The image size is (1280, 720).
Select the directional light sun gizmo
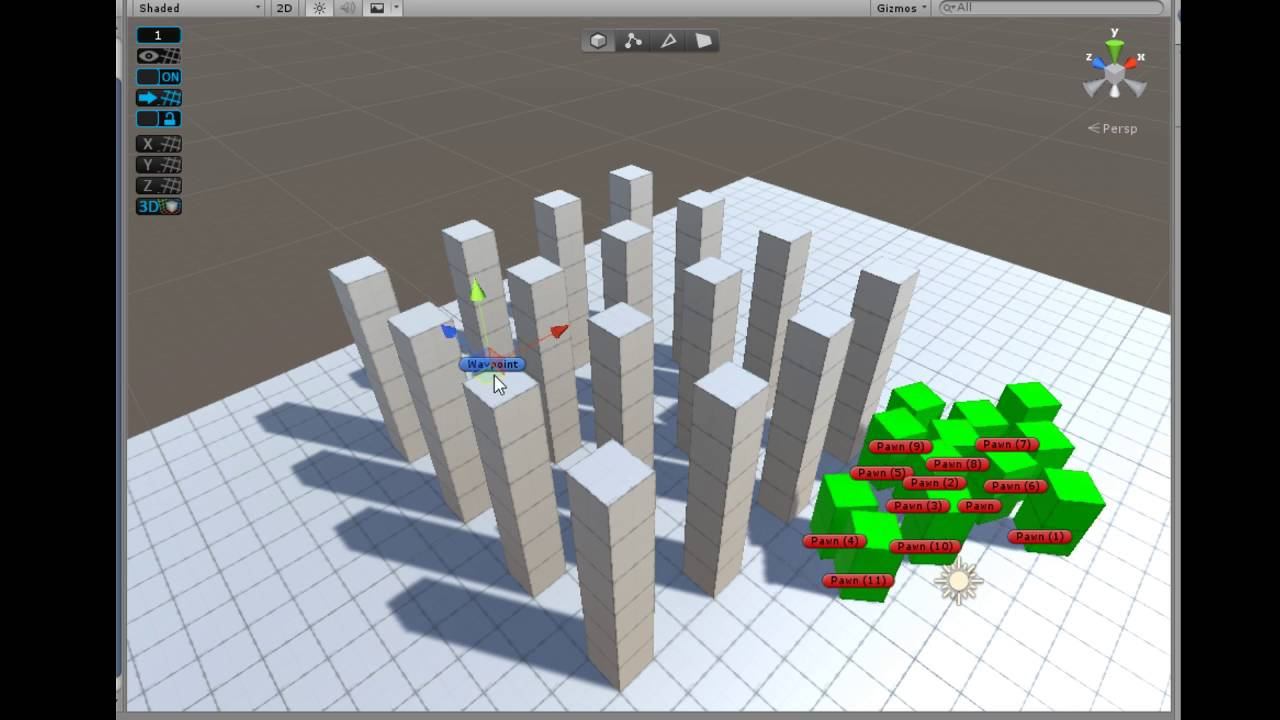click(959, 581)
